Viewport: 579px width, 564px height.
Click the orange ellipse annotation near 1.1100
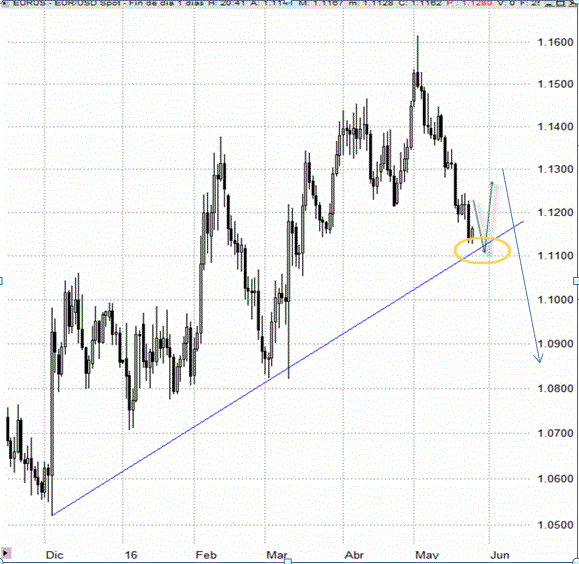(x=482, y=251)
